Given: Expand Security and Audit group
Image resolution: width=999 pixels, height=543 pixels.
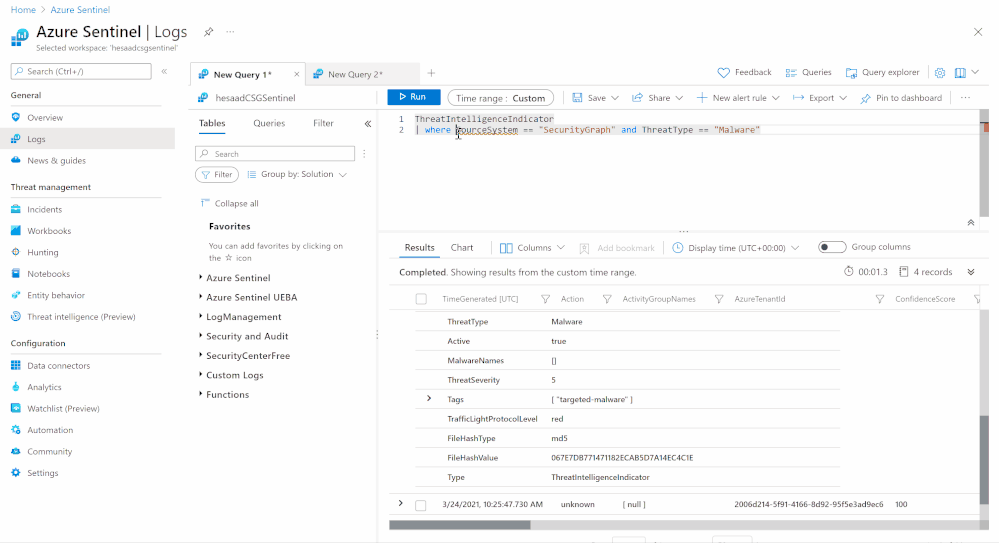Looking at the screenshot, I should point(200,336).
